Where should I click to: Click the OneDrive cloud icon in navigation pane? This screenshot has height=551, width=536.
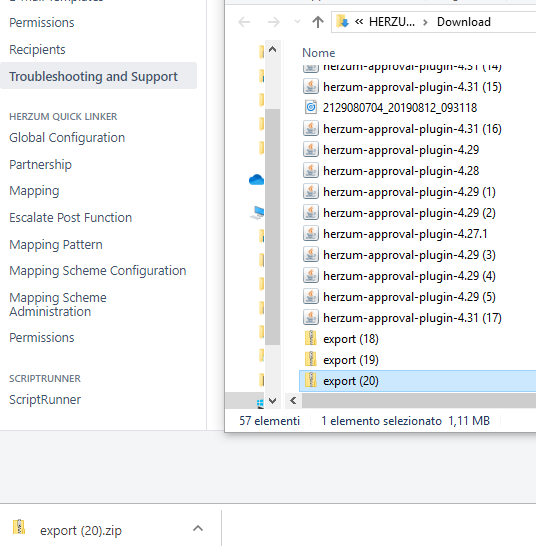256,180
